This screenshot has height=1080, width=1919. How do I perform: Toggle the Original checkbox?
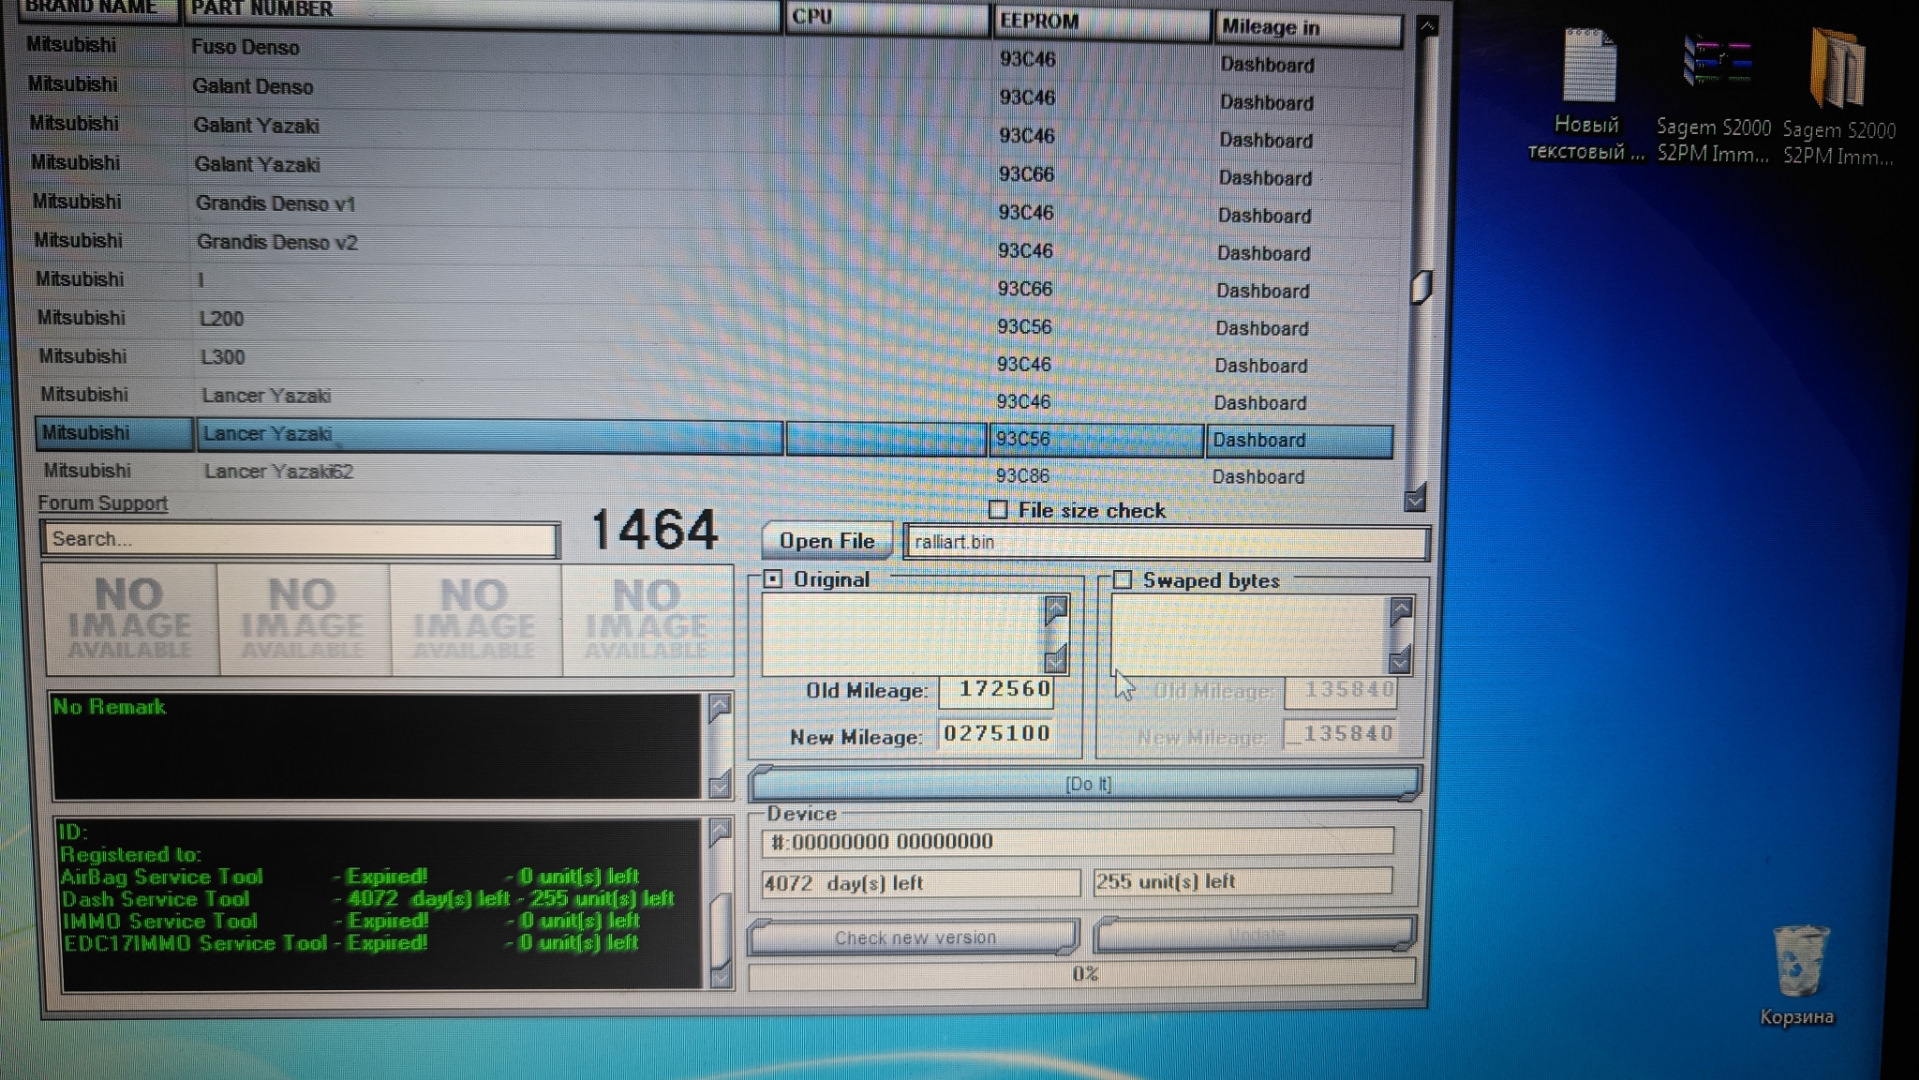(x=773, y=579)
